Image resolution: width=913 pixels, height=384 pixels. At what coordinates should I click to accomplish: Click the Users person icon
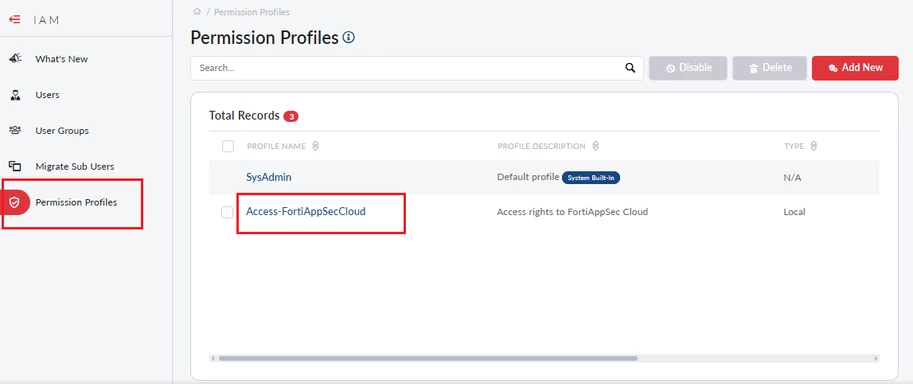click(x=15, y=95)
